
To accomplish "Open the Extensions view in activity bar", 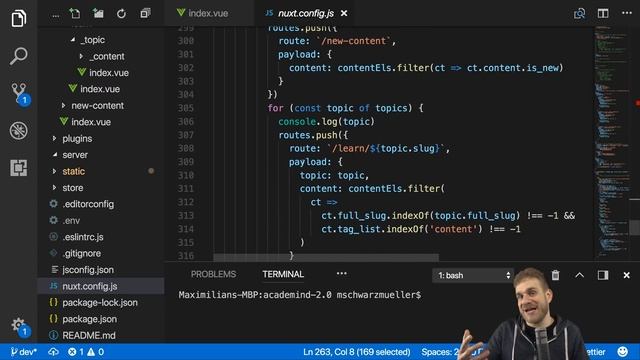I will click(x=18, y=168).
